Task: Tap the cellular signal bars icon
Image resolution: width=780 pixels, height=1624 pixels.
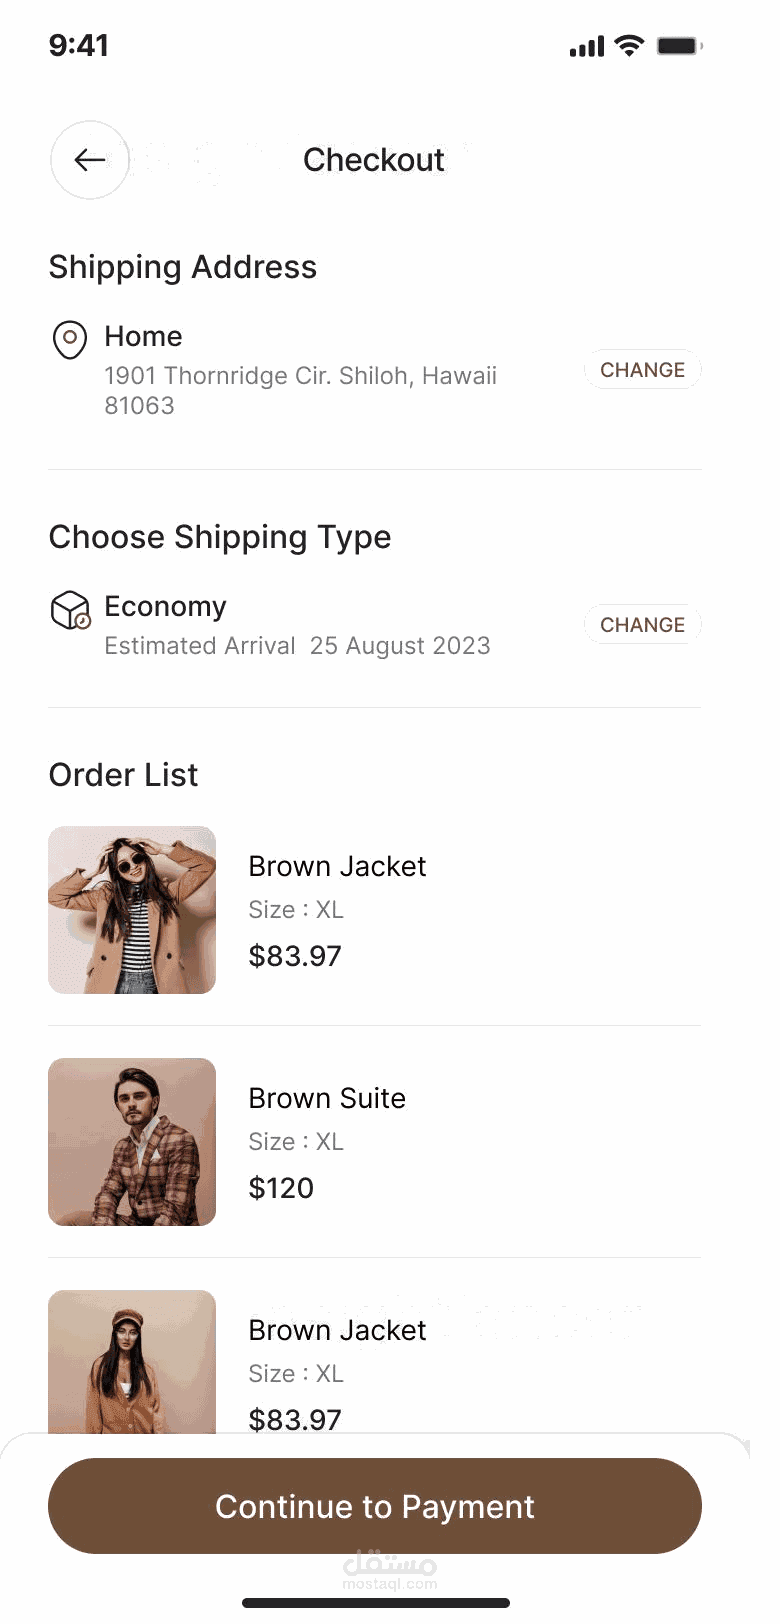Action: click(x=587, y=46)
